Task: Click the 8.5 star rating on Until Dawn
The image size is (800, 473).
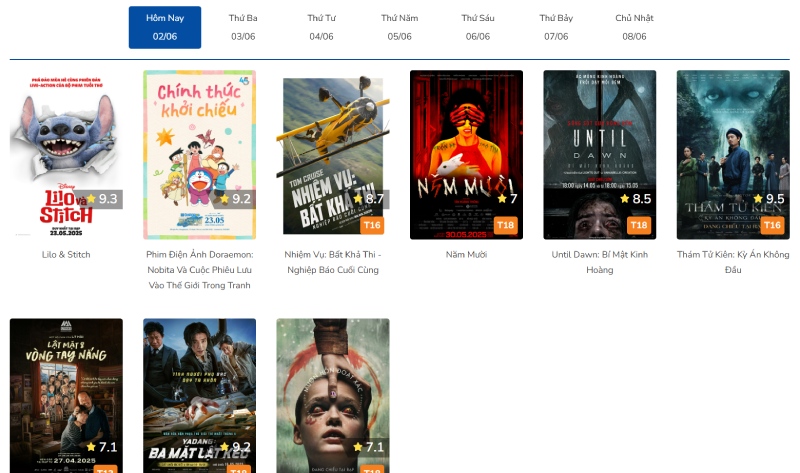Action: 635,199
